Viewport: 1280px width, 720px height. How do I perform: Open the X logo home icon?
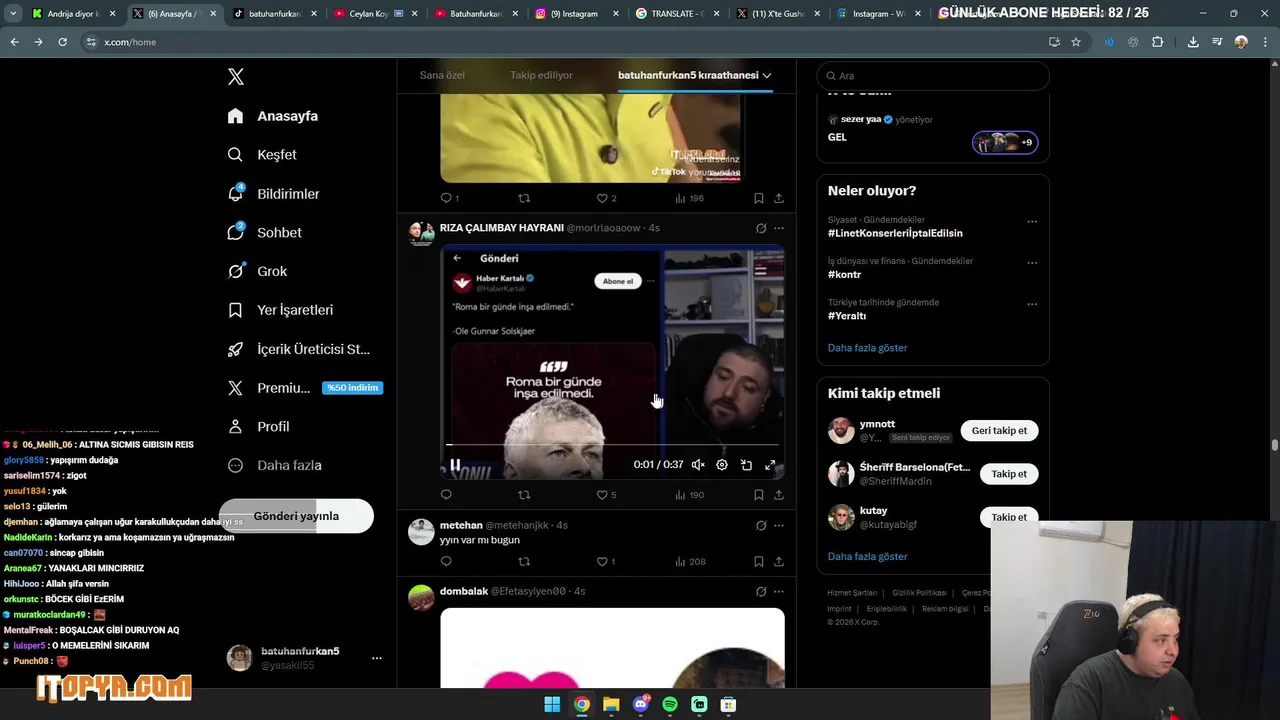tap(236, 77)
